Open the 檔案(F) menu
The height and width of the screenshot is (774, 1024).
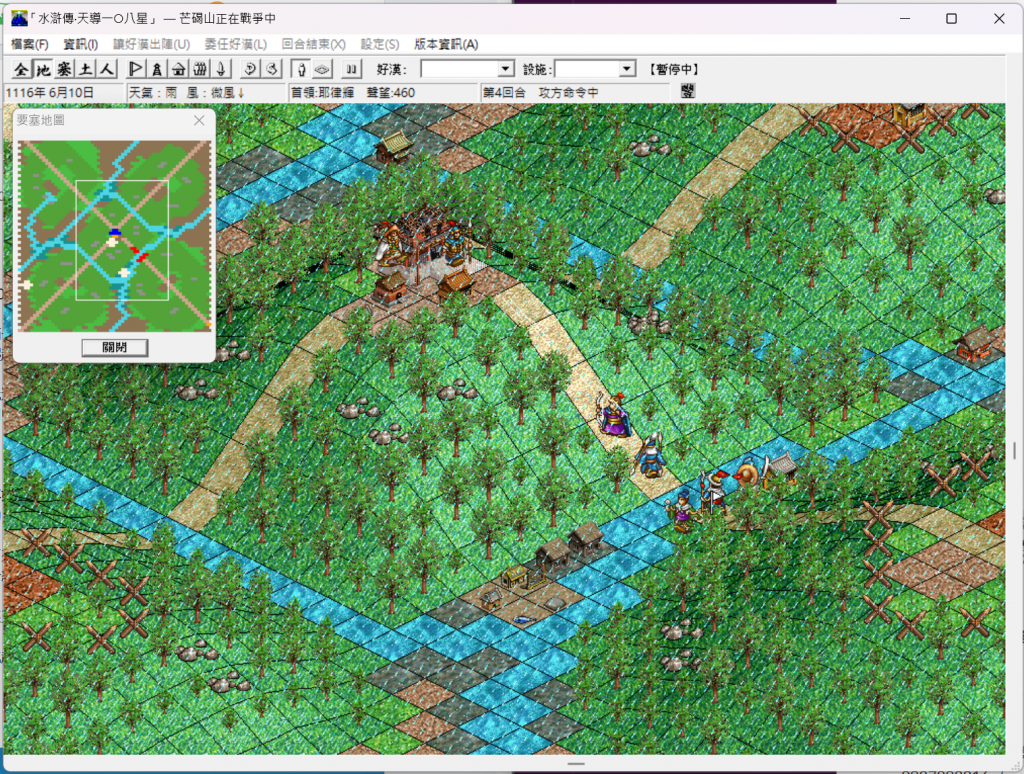29,44
